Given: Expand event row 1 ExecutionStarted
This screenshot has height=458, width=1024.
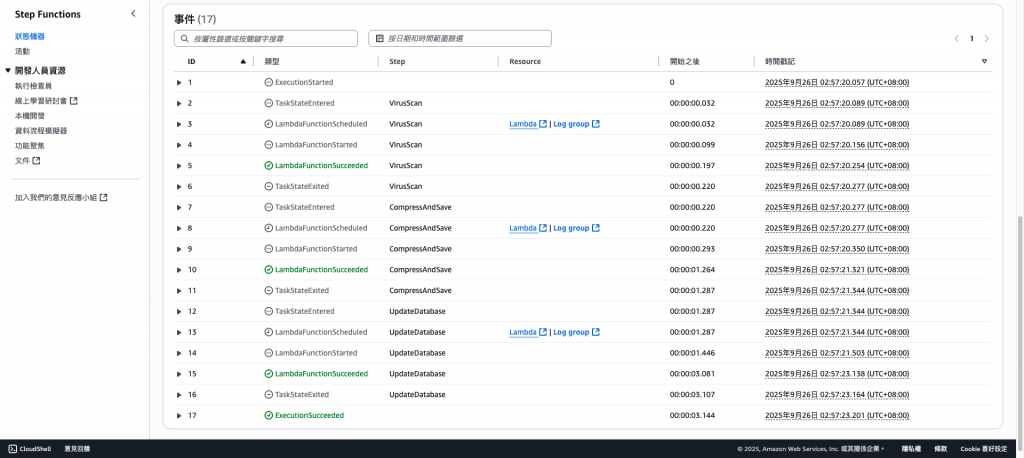Looking at the screenshot, I should pyautogui.click(x=180, y=82).
